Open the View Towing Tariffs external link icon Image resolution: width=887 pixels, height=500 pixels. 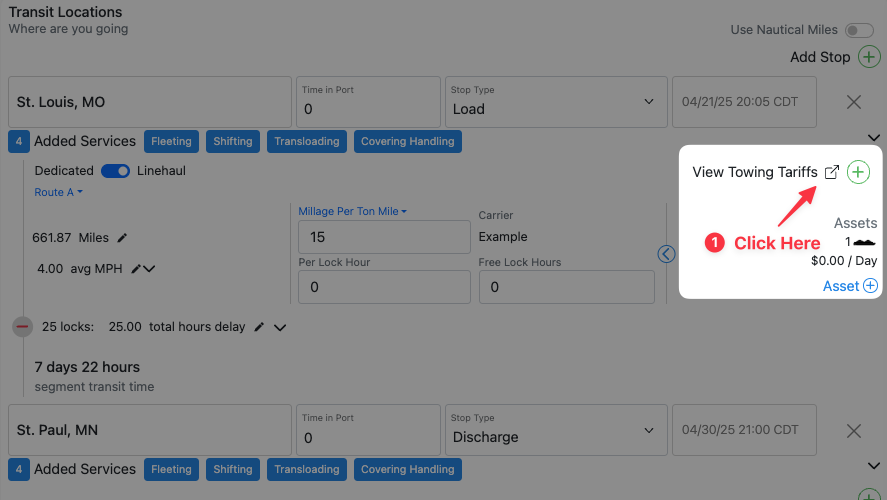[831, 172]
